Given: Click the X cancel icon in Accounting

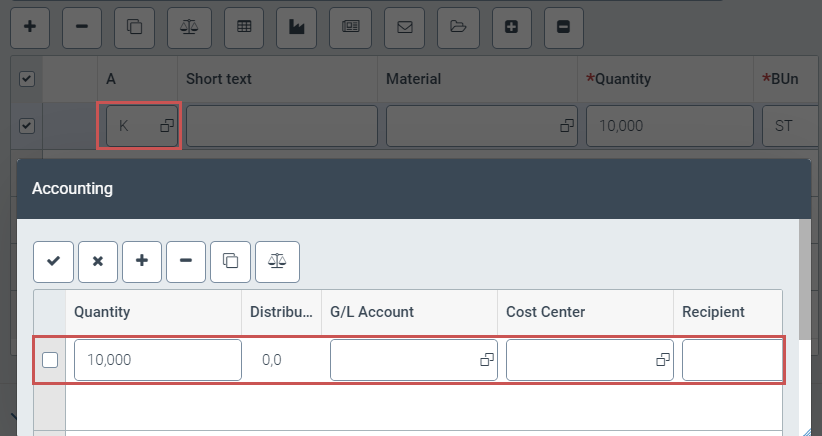Looking at the screenshot, I should coord(97,261).
